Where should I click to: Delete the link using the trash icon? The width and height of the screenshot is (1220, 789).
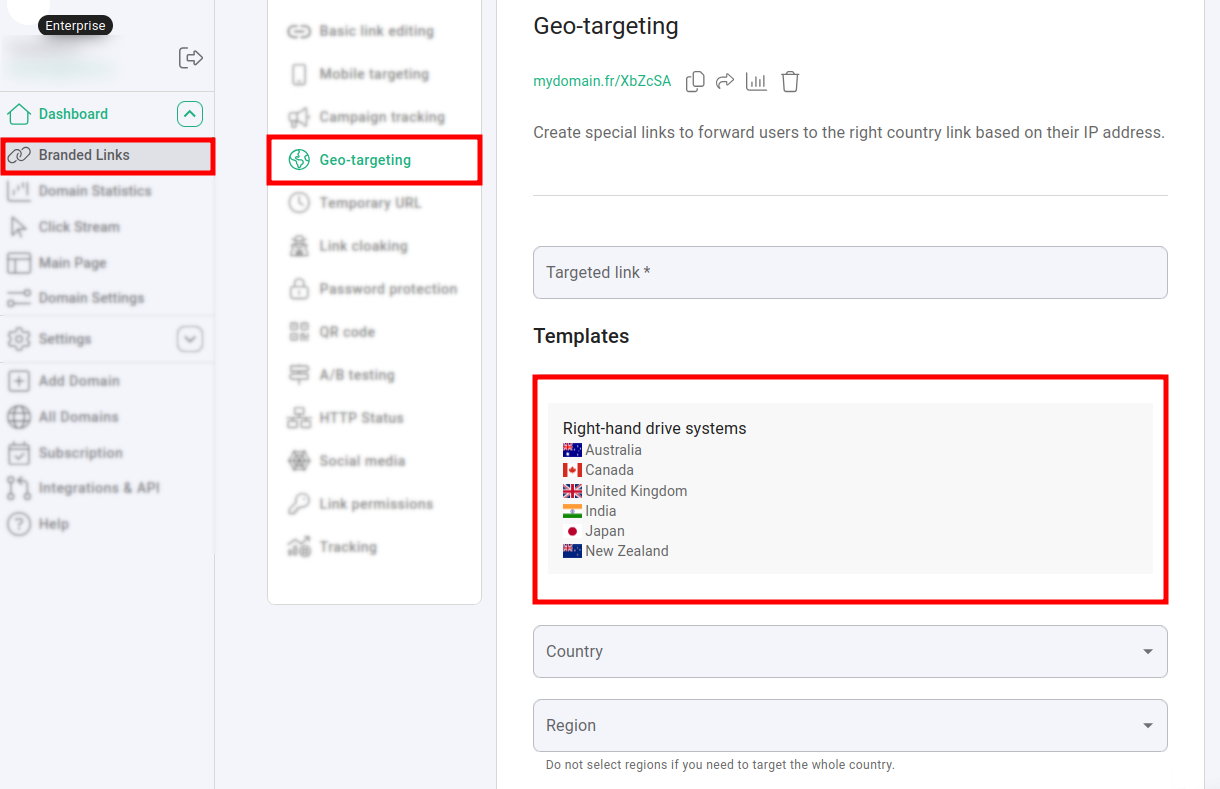(x=790, y=81)
